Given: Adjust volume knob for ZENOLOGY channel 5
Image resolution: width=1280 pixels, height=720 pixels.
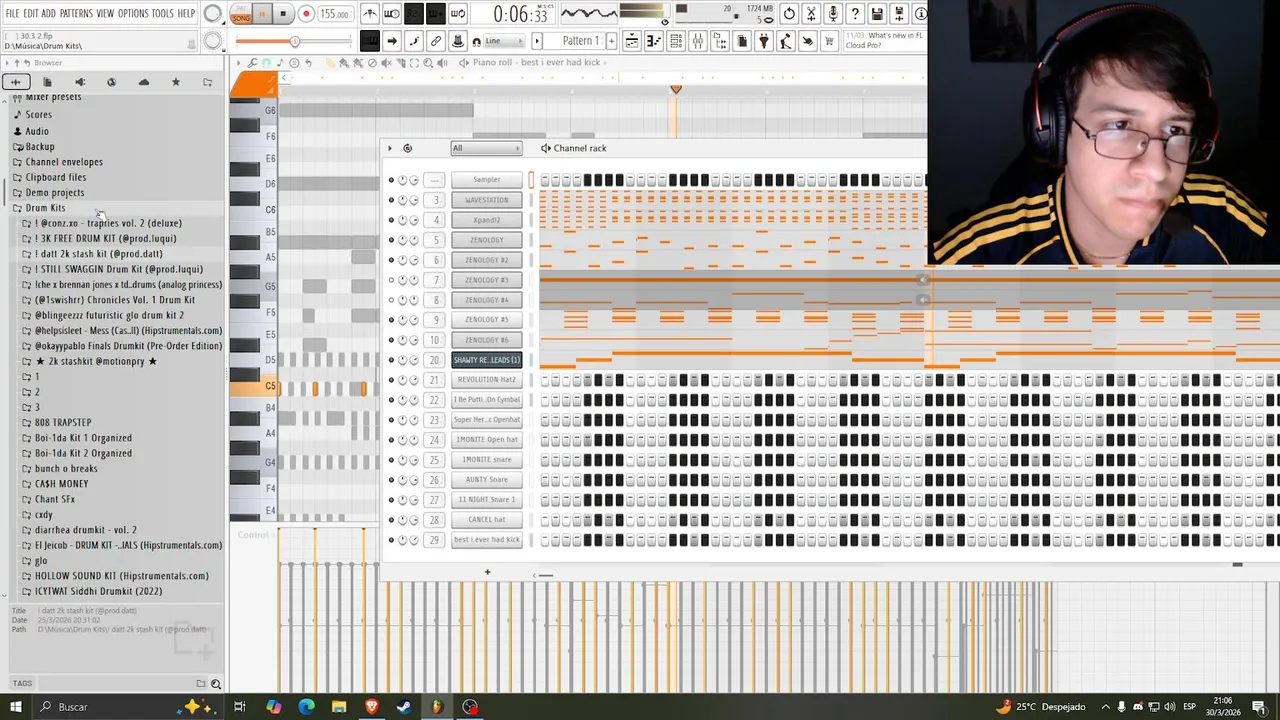Looking at the screenshot, I should [414, 240].
